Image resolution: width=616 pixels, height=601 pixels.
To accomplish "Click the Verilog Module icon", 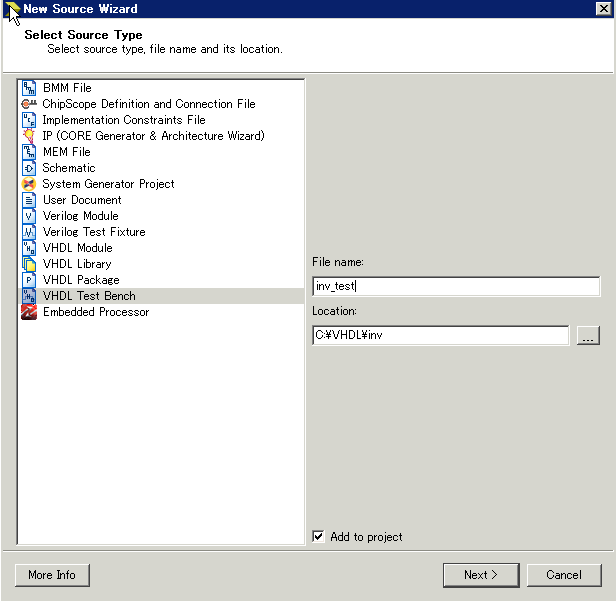I will point(29,216).
